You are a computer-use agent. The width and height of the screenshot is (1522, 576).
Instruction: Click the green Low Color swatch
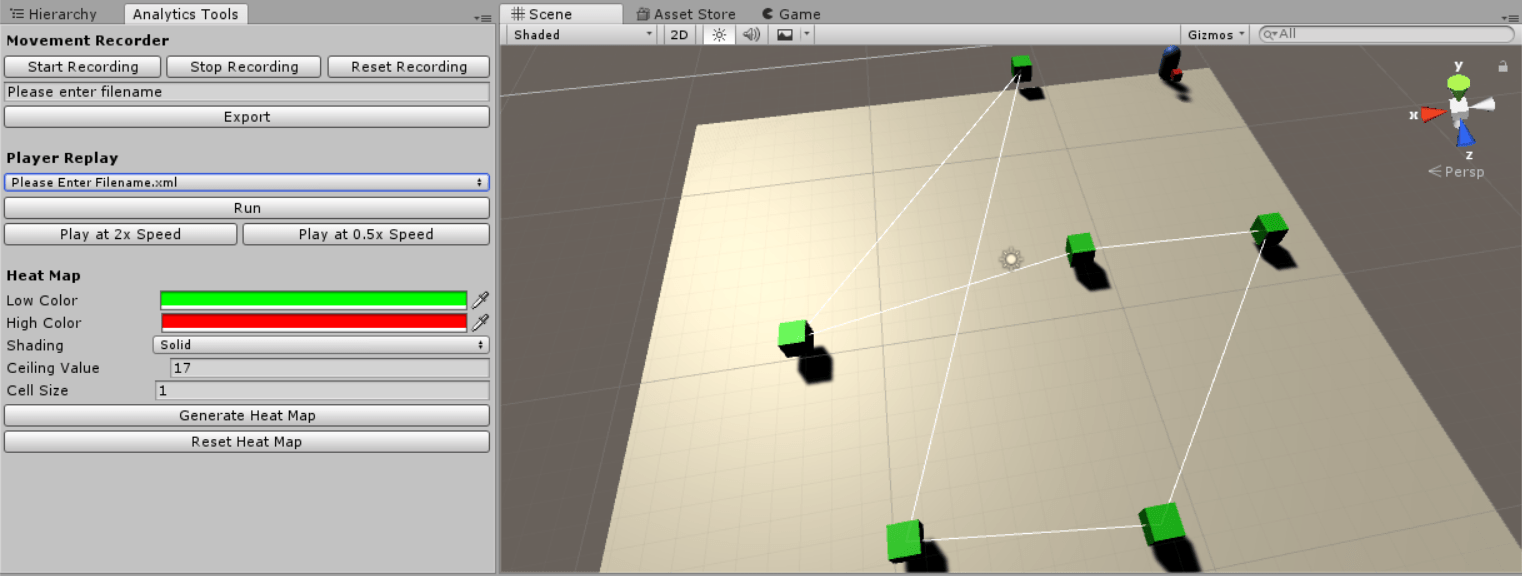313,300
